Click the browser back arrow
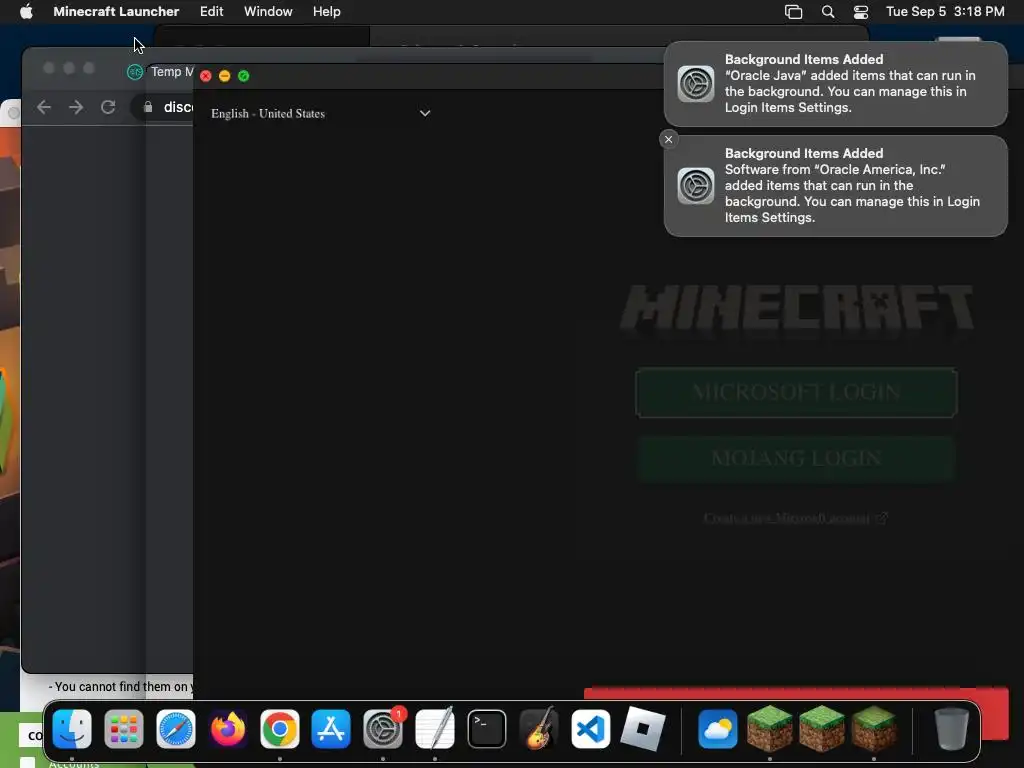This screenshot has width=1024, height=768. tap(44, 107)
